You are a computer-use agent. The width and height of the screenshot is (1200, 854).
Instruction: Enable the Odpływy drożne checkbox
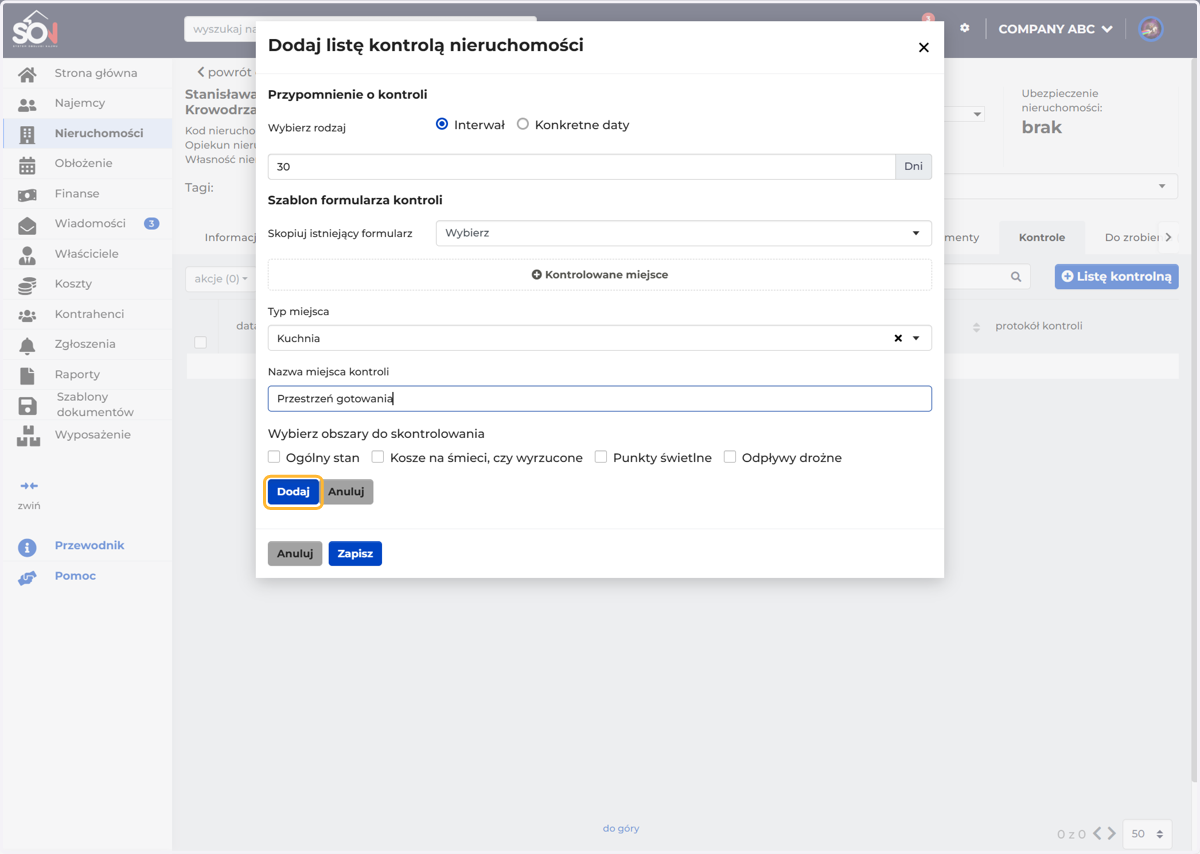(x=730, y=457)
